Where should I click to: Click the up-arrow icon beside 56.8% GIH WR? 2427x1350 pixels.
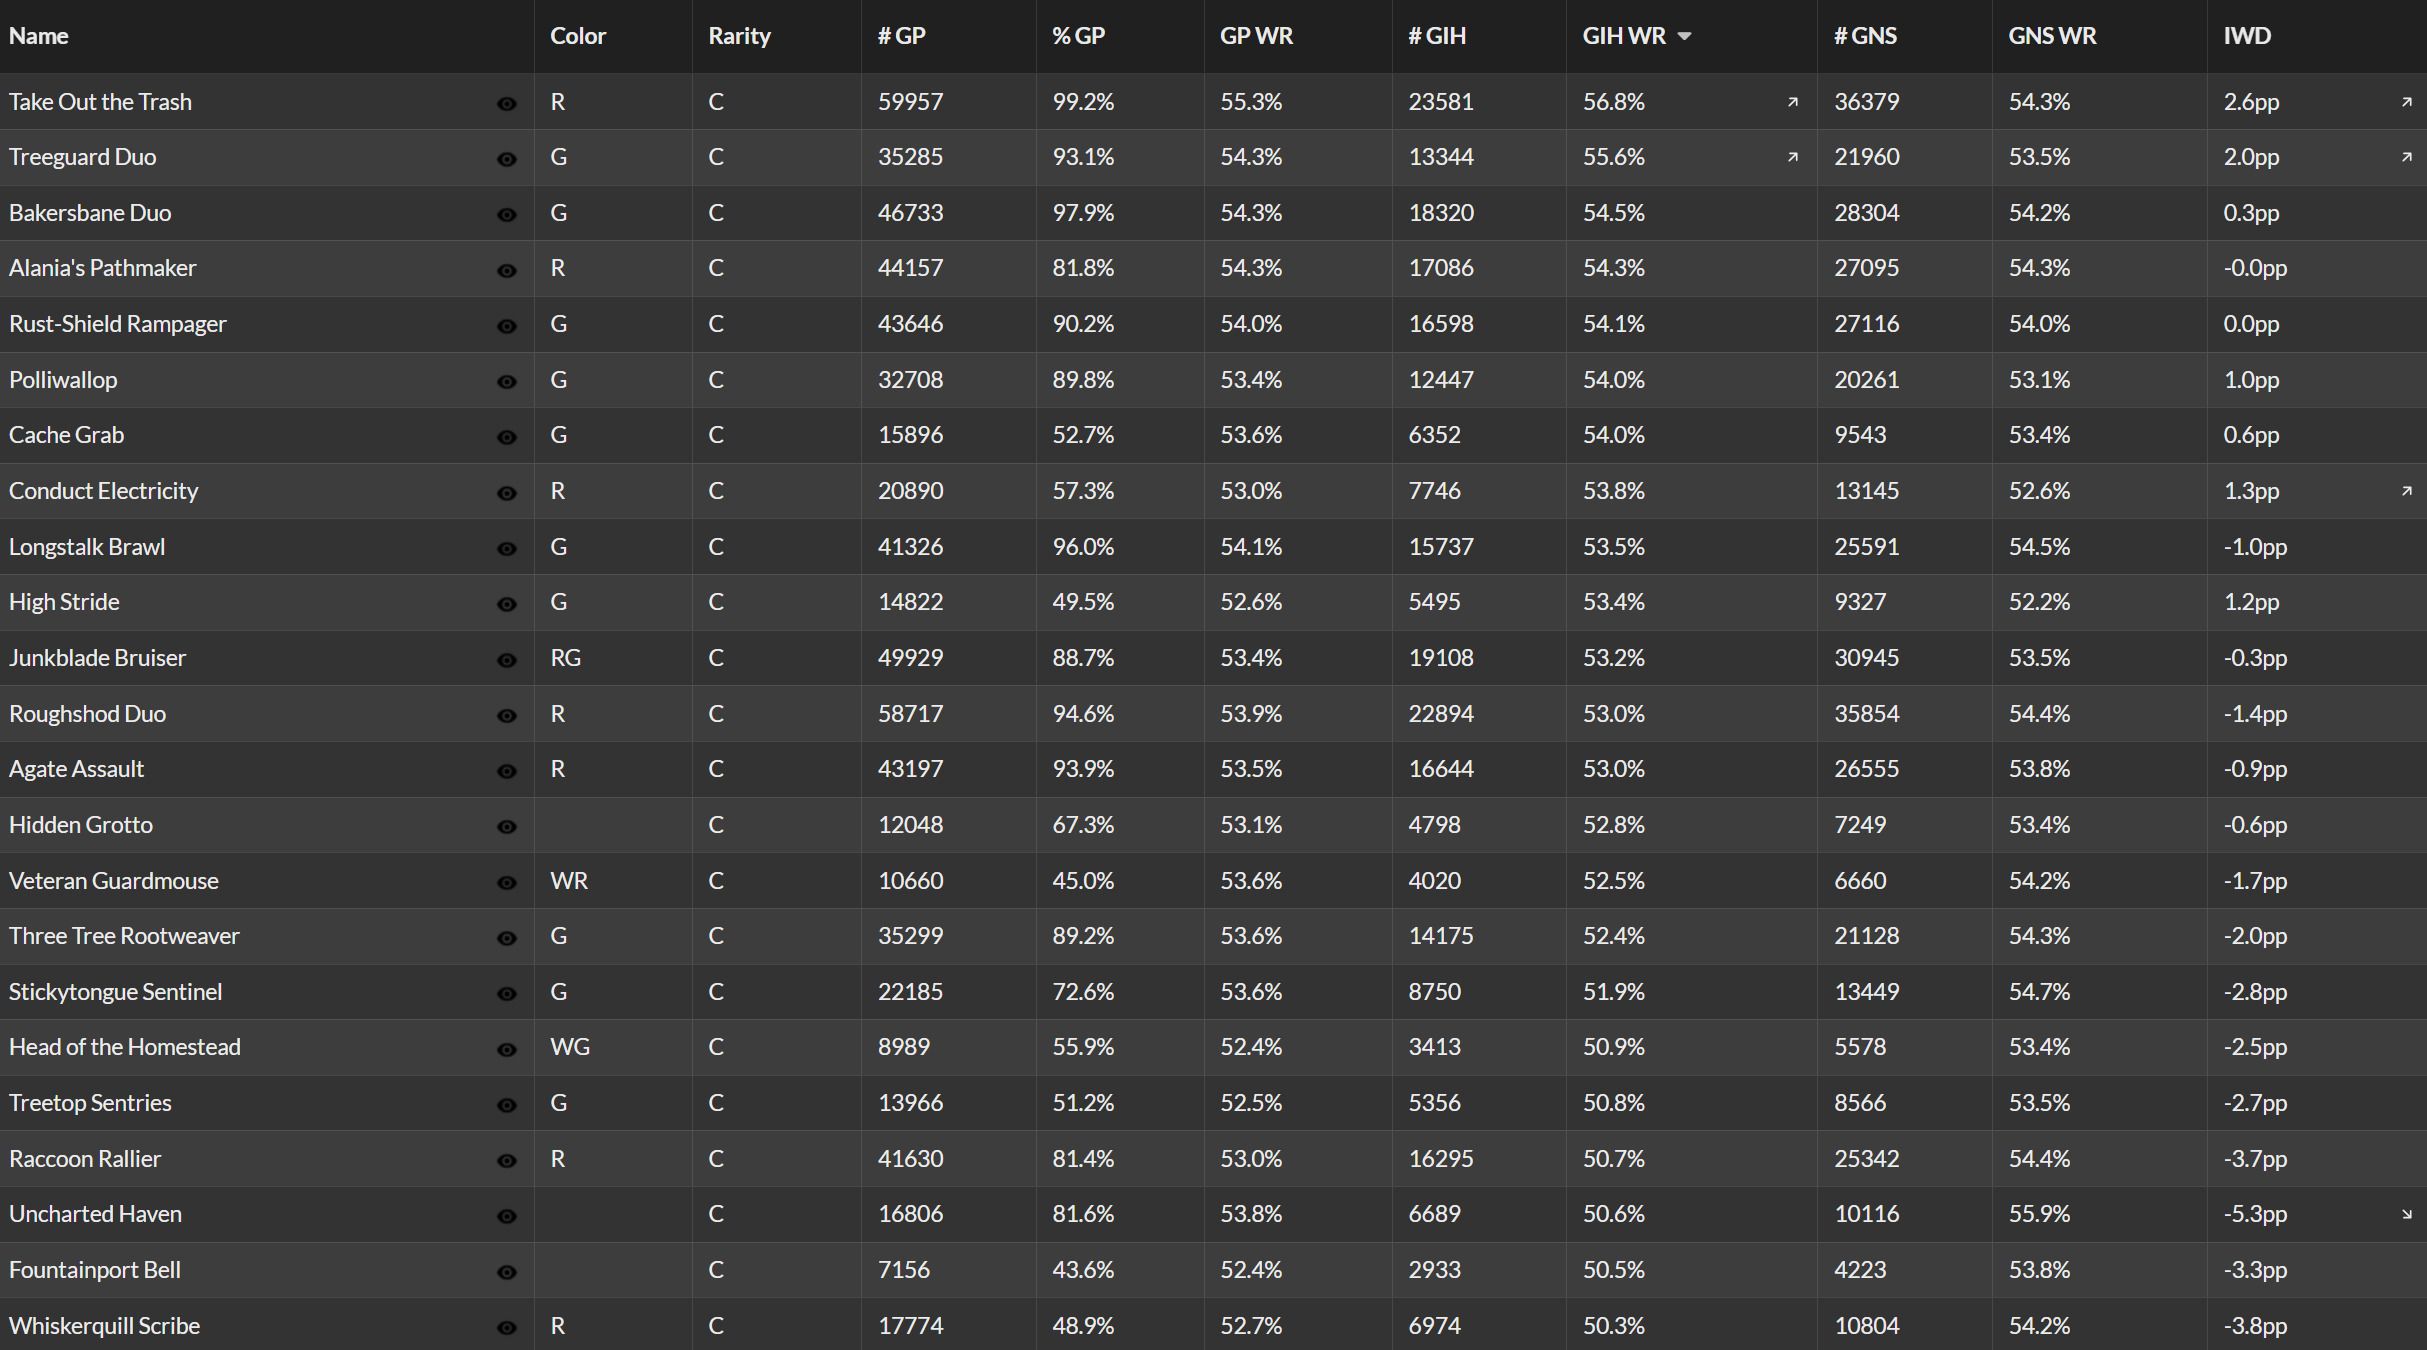[x=1793, y=102]
